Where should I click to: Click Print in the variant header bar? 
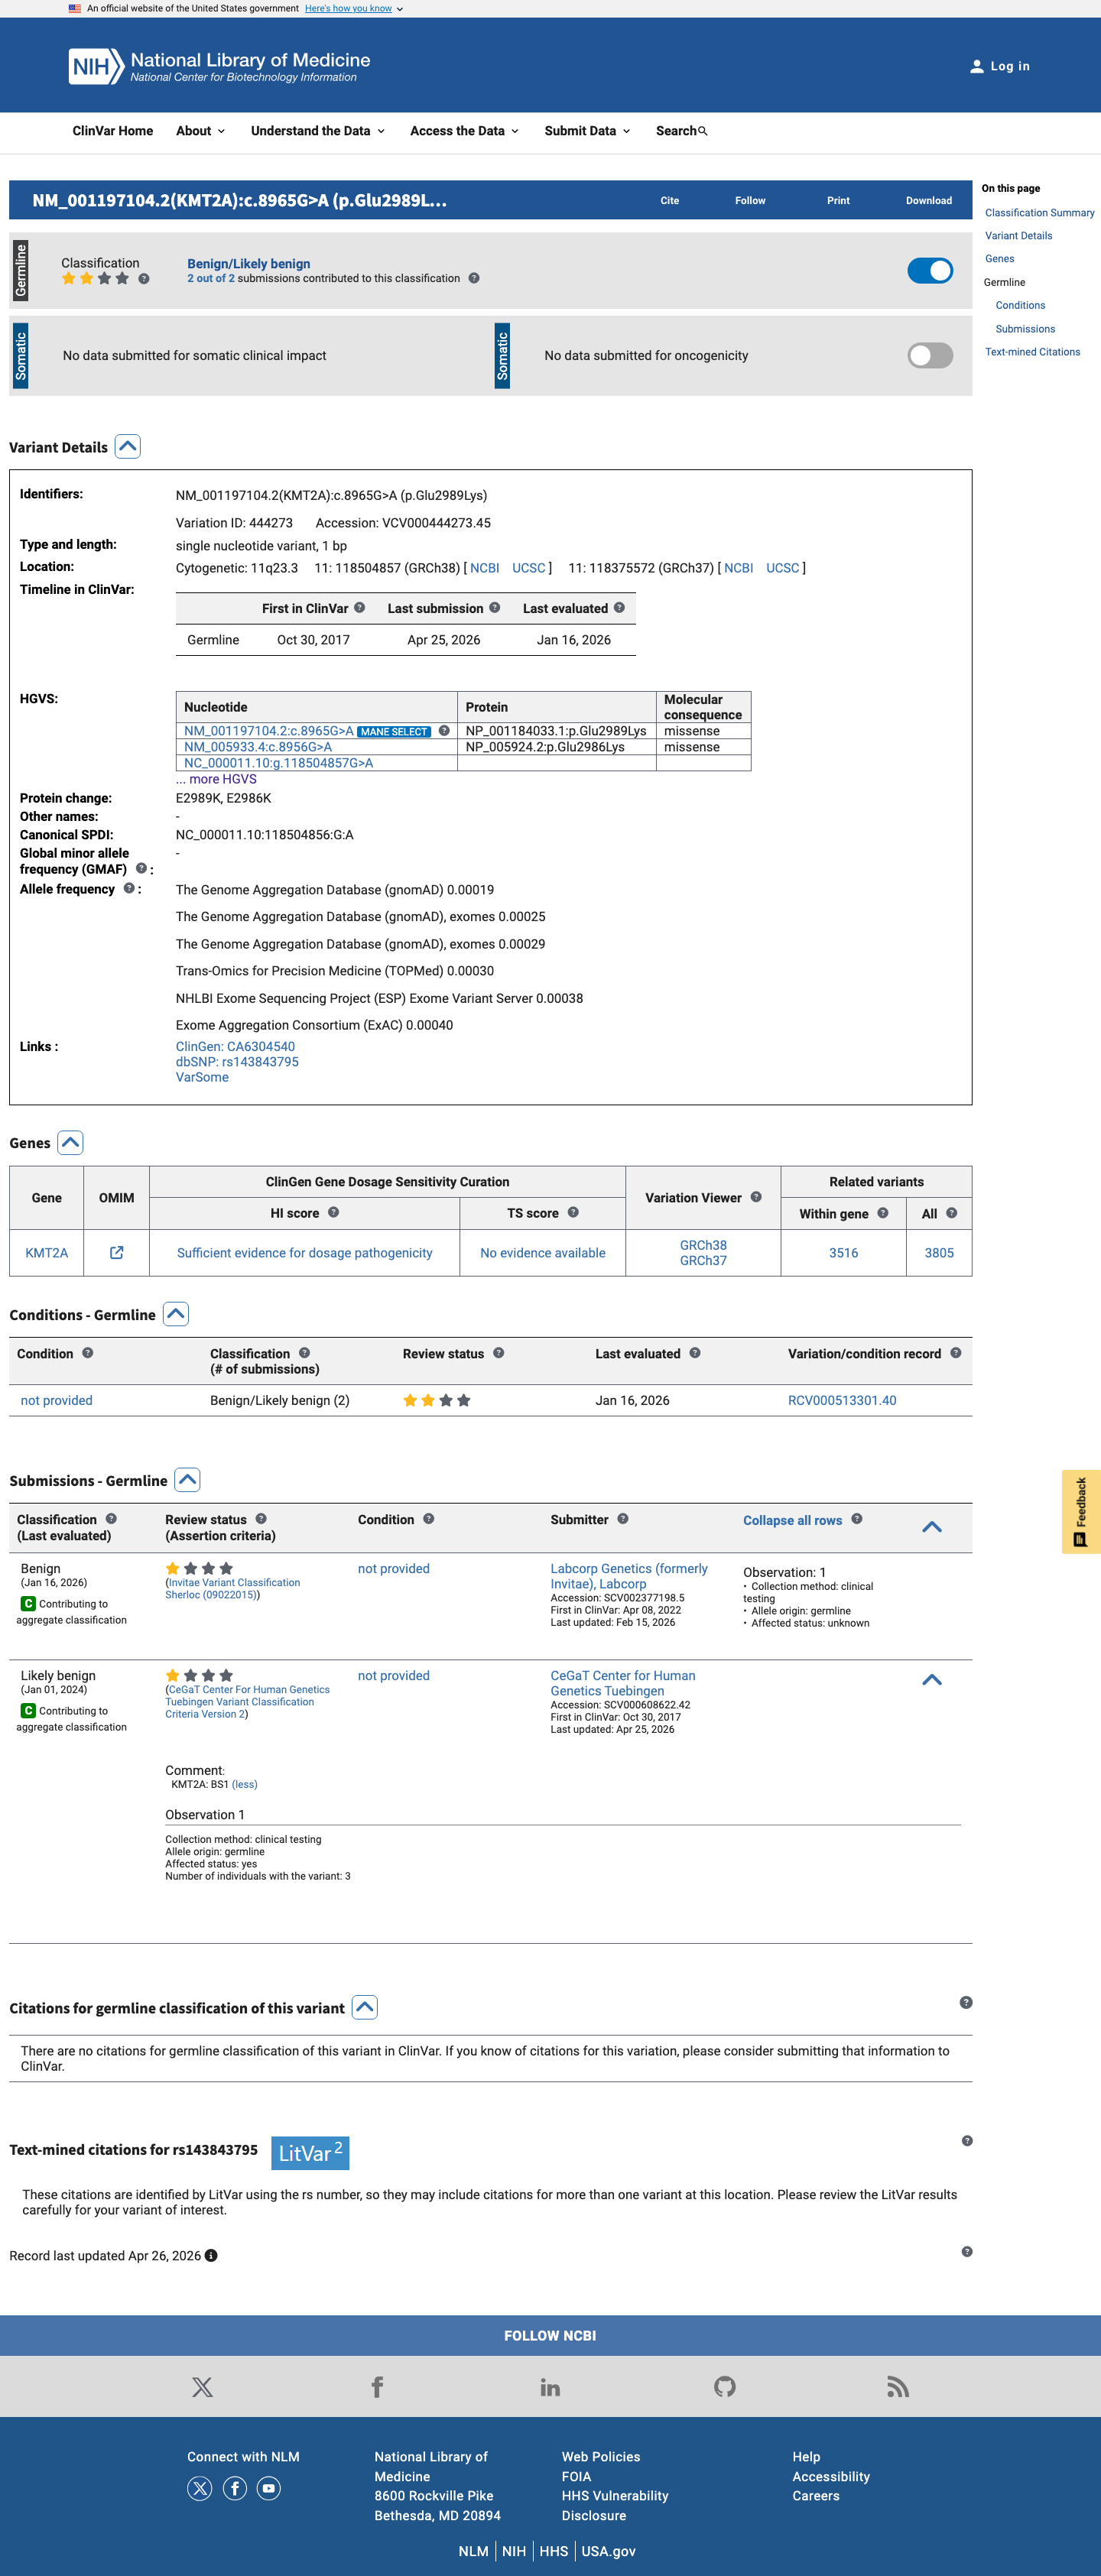tap(838, 200)
